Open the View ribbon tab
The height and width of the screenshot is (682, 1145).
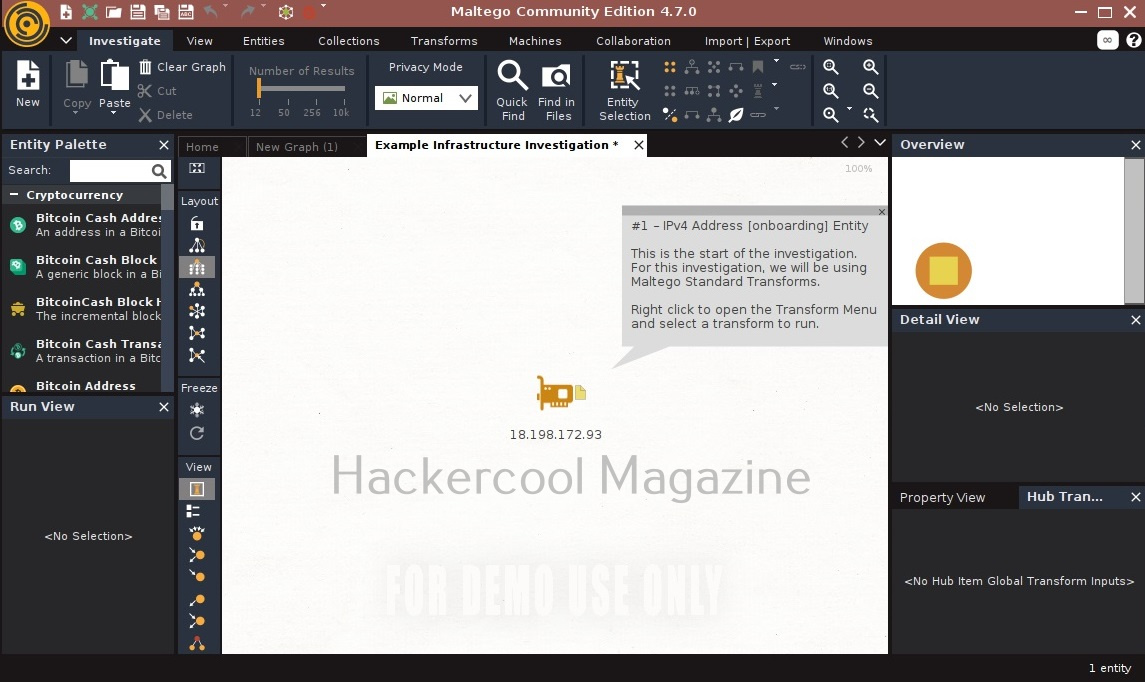pos(199,41)
